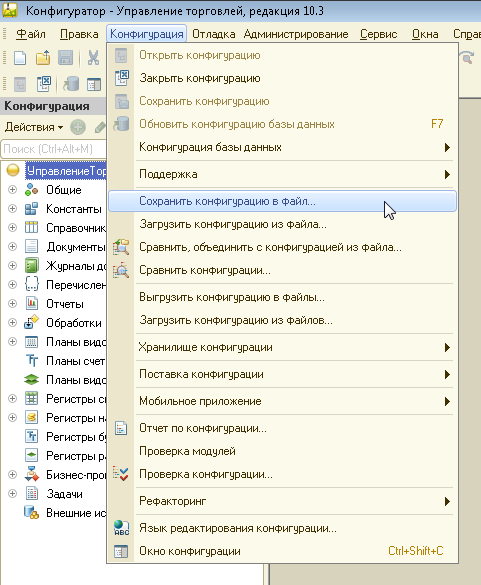Expand the Документы tree node
Image resolution: width=481 pixels, height=585 pixels.
(x=12, y=246)
